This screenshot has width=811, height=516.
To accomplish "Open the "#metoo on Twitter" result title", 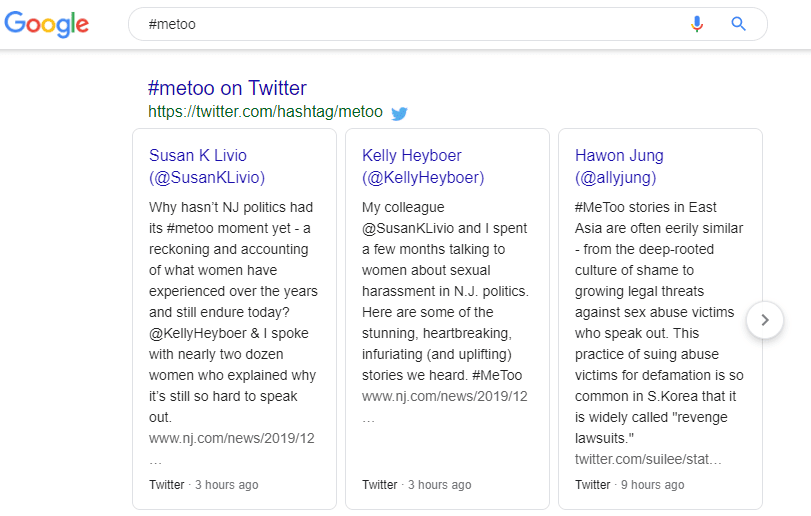I will 227,88.
